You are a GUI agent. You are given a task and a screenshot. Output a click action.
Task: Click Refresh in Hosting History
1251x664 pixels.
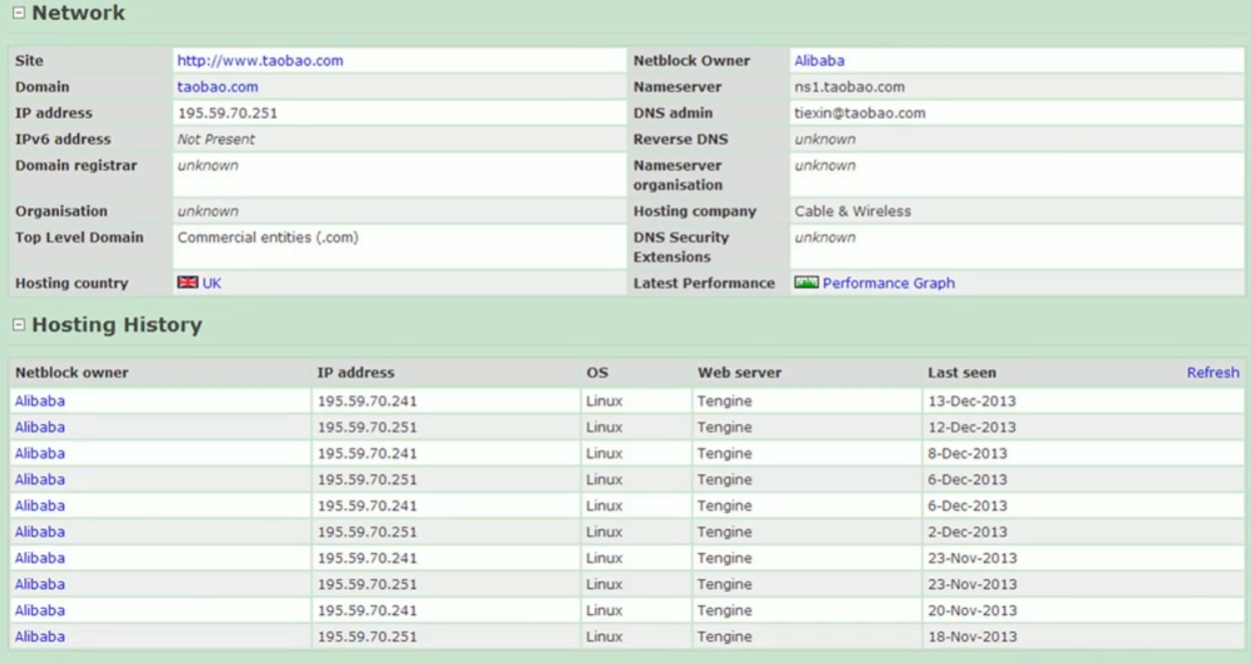coord(1213,373)
